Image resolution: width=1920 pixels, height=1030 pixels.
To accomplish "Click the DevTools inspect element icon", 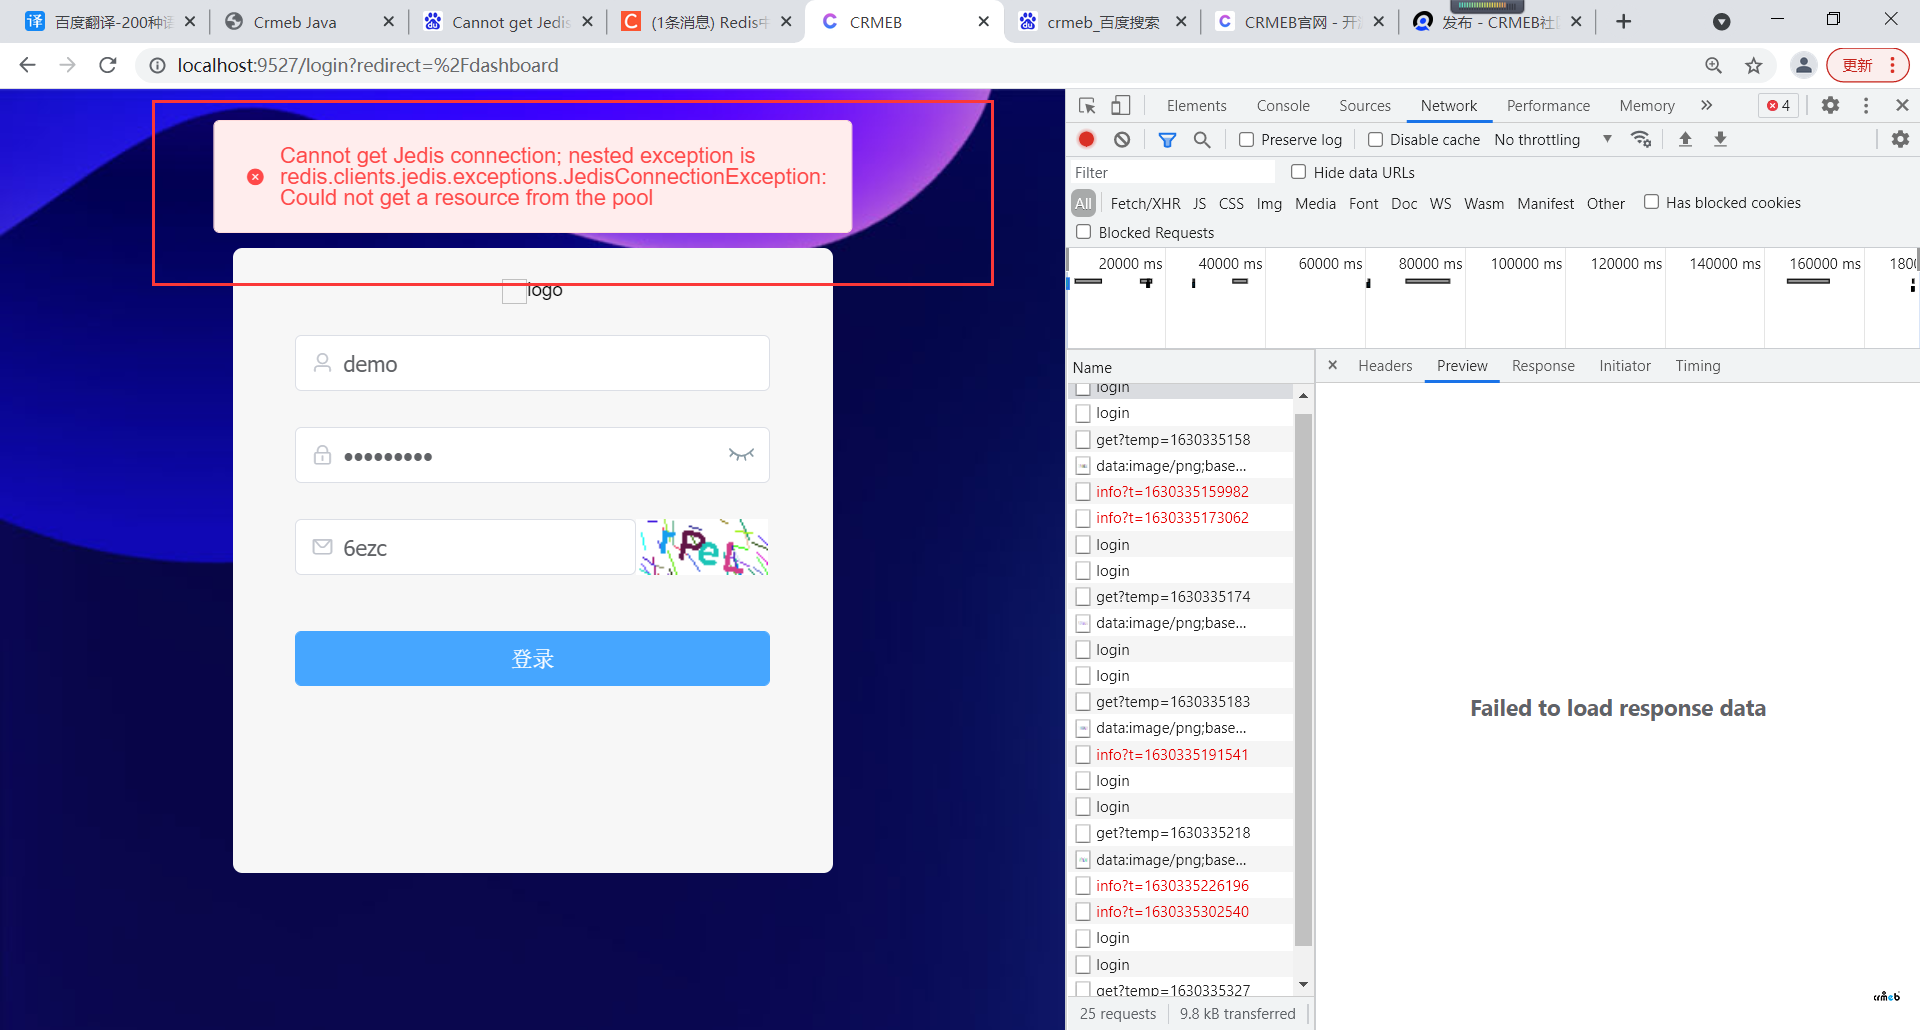I will [1087, 105].
